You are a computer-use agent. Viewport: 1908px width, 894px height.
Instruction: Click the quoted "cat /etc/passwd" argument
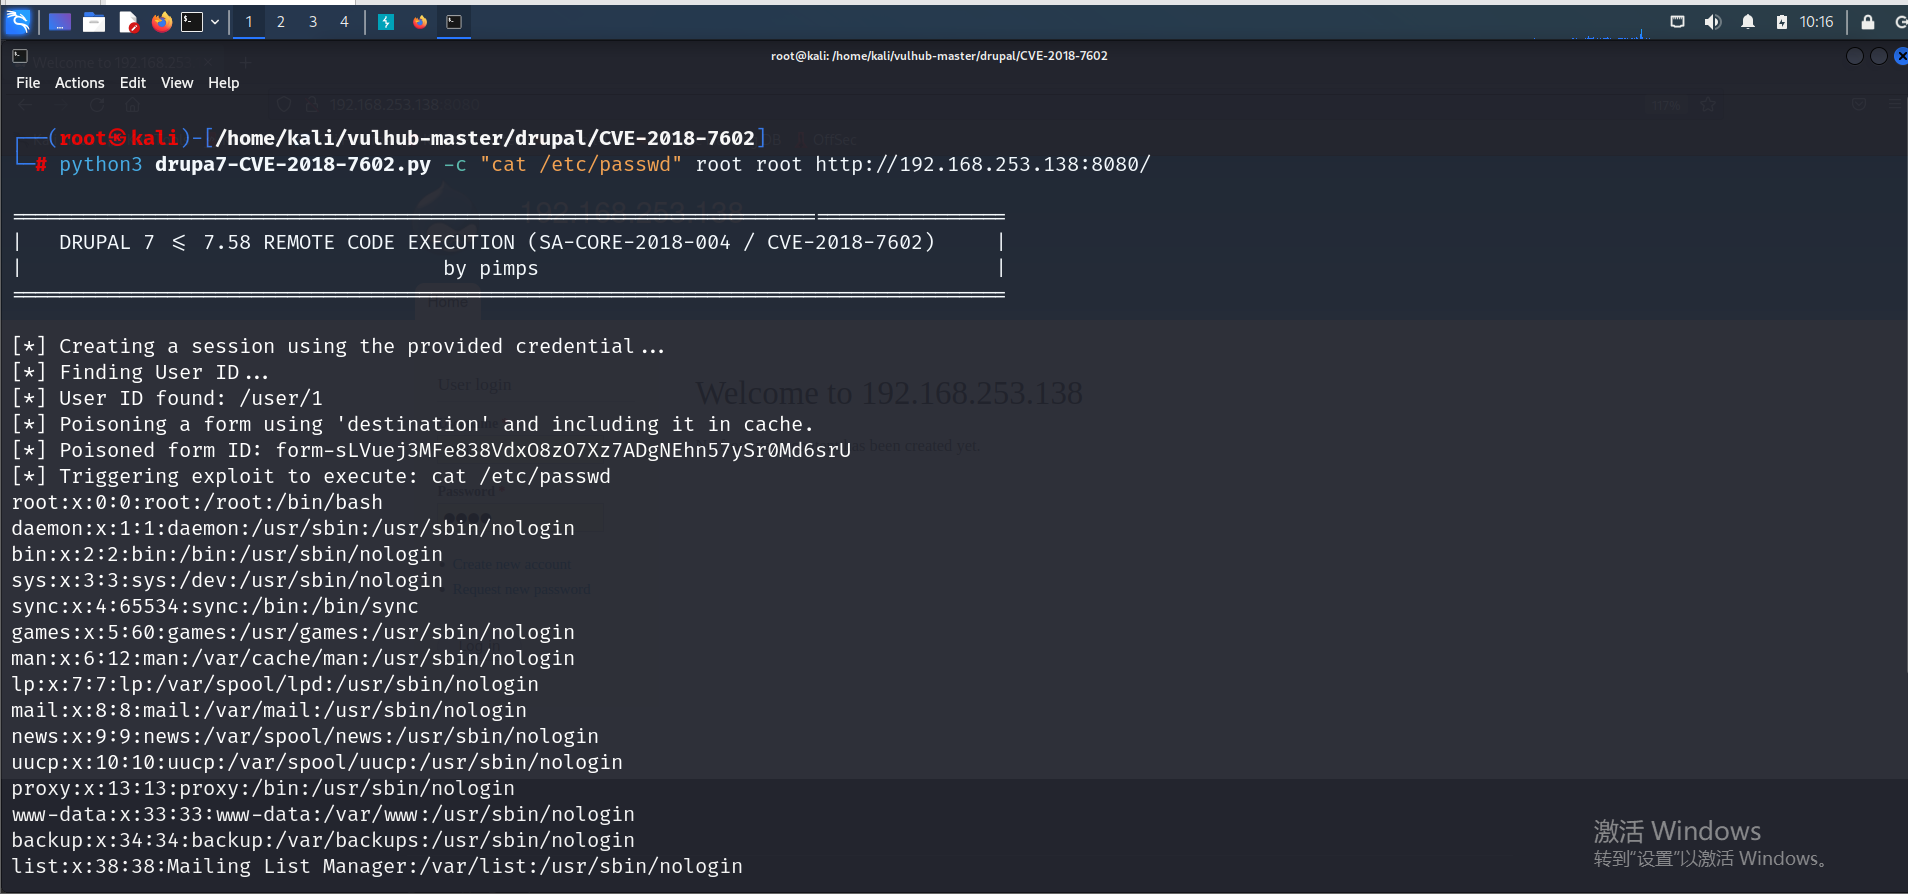(x=581, y=164)
